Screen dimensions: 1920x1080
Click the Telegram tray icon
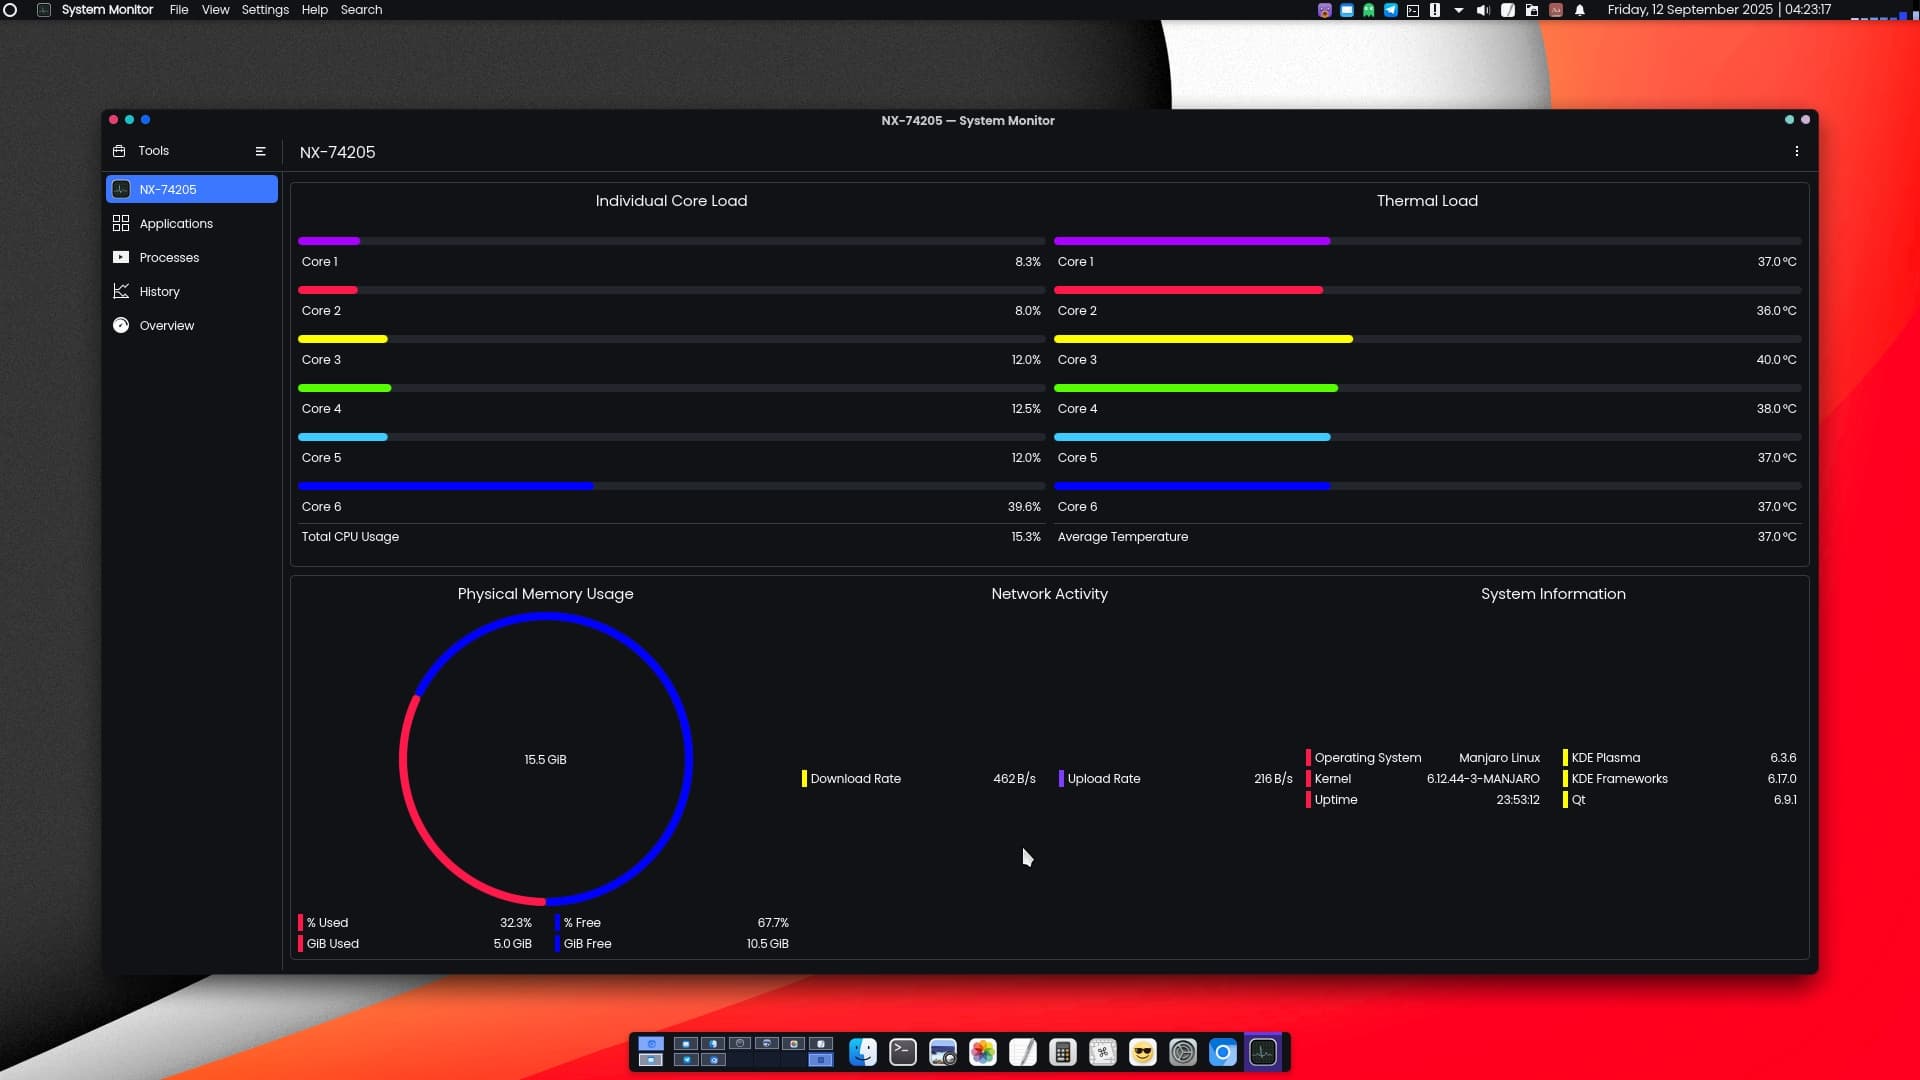1390,10
